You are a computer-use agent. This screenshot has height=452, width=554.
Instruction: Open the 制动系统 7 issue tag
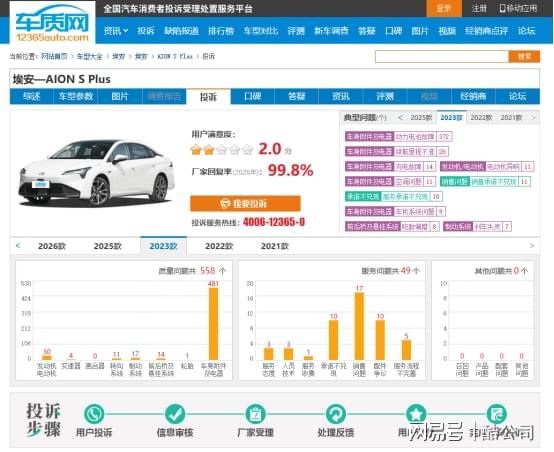click(477, 227)
